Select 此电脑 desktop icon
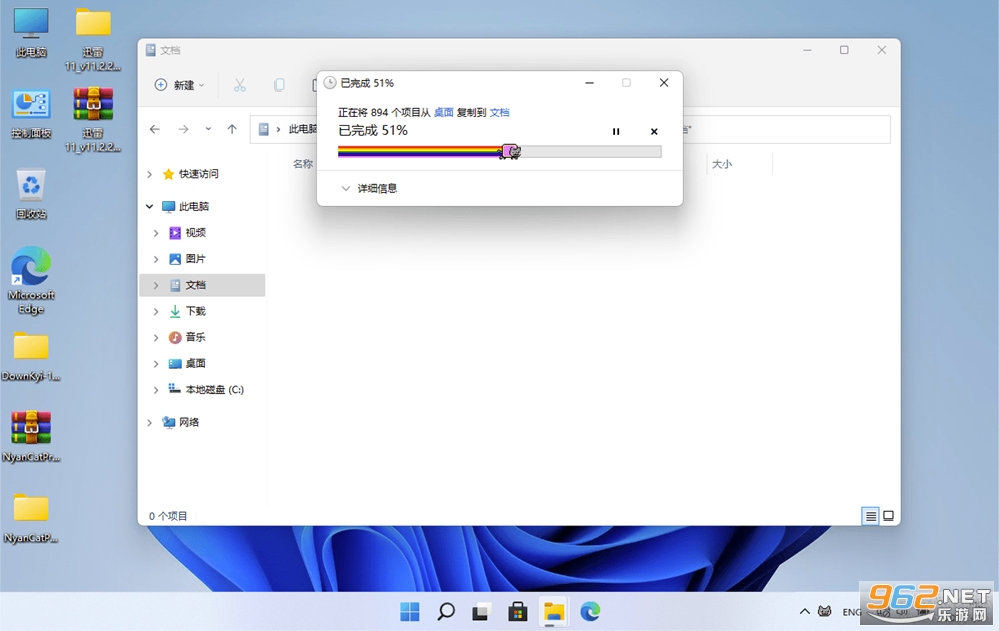Image resolution: width=999 pixels, height=631 pixels. click(x=31, y=32)
